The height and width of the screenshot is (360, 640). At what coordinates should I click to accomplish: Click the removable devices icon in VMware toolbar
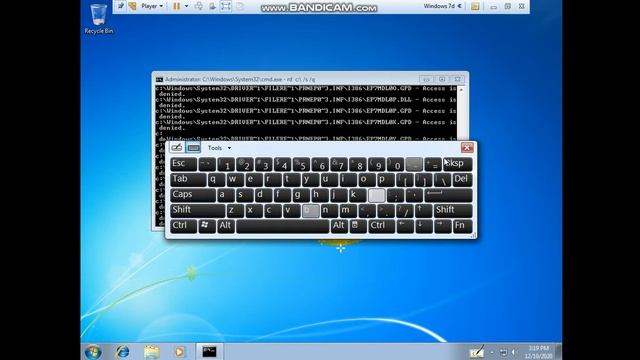click(x=212, y=6)
